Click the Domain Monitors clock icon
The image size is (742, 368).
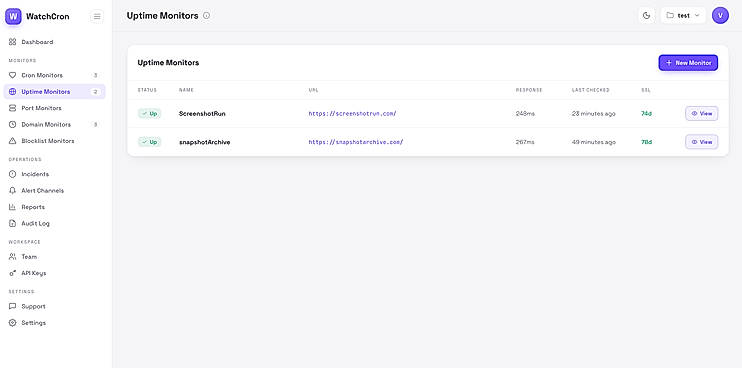click(x=13, y=125)
